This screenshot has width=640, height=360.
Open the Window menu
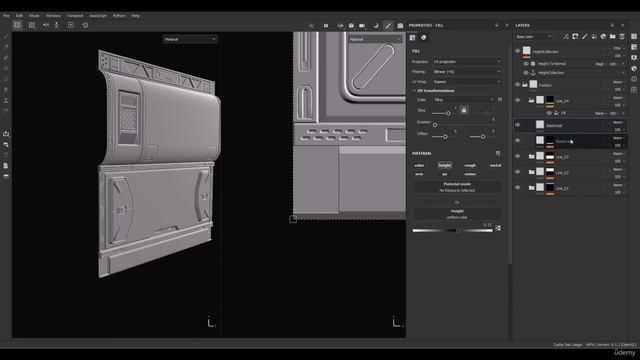pos(53,16)
